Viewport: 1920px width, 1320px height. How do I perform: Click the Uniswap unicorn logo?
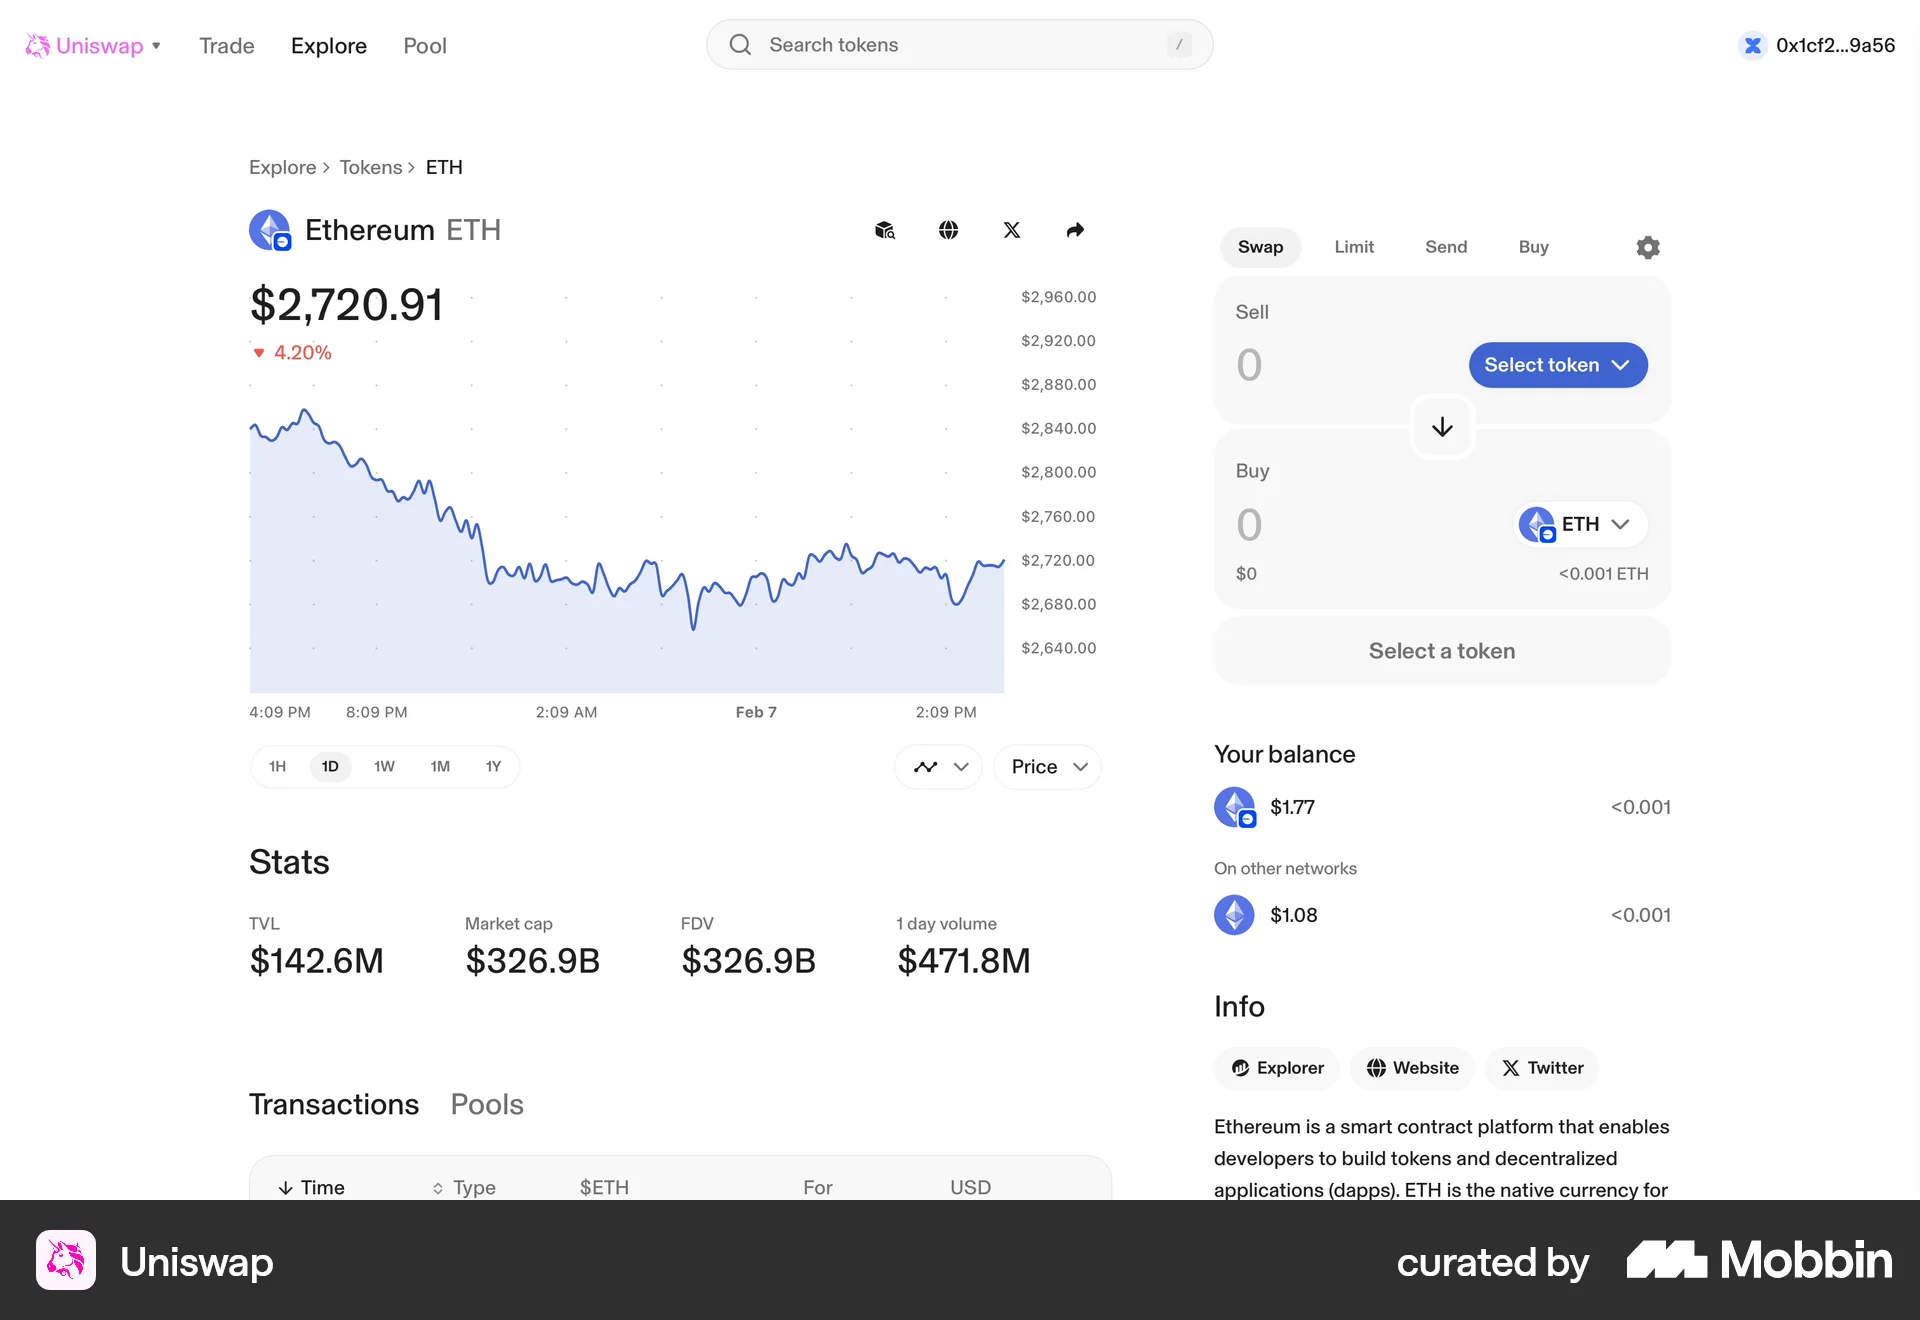[38, 45]
